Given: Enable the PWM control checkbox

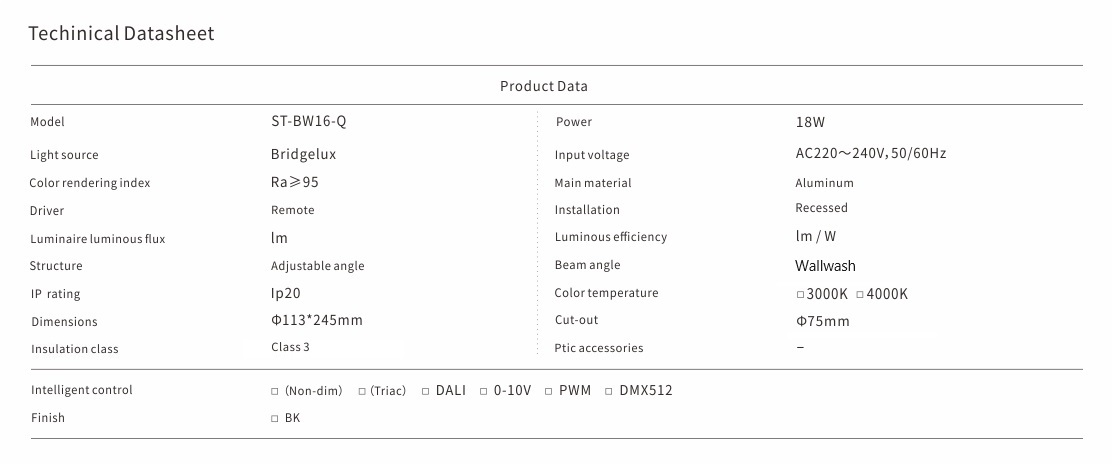Looking at the screenshot, I should pos(549,391).
